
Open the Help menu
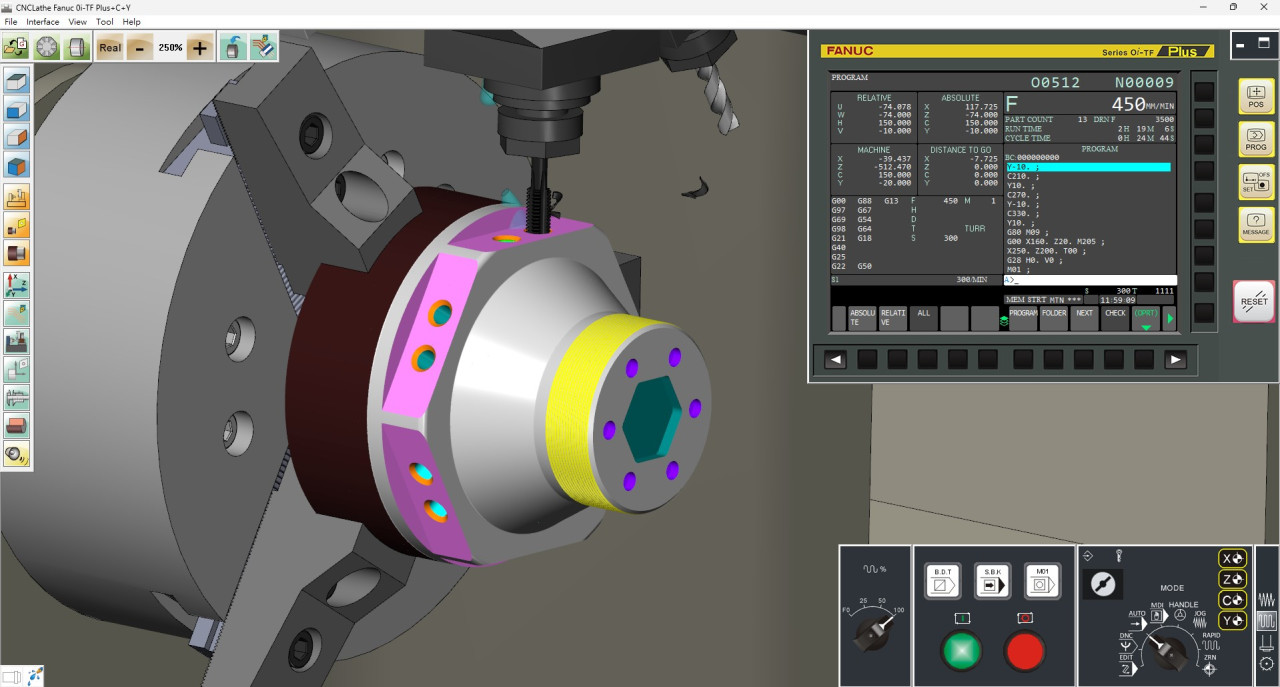click(131, 21)
